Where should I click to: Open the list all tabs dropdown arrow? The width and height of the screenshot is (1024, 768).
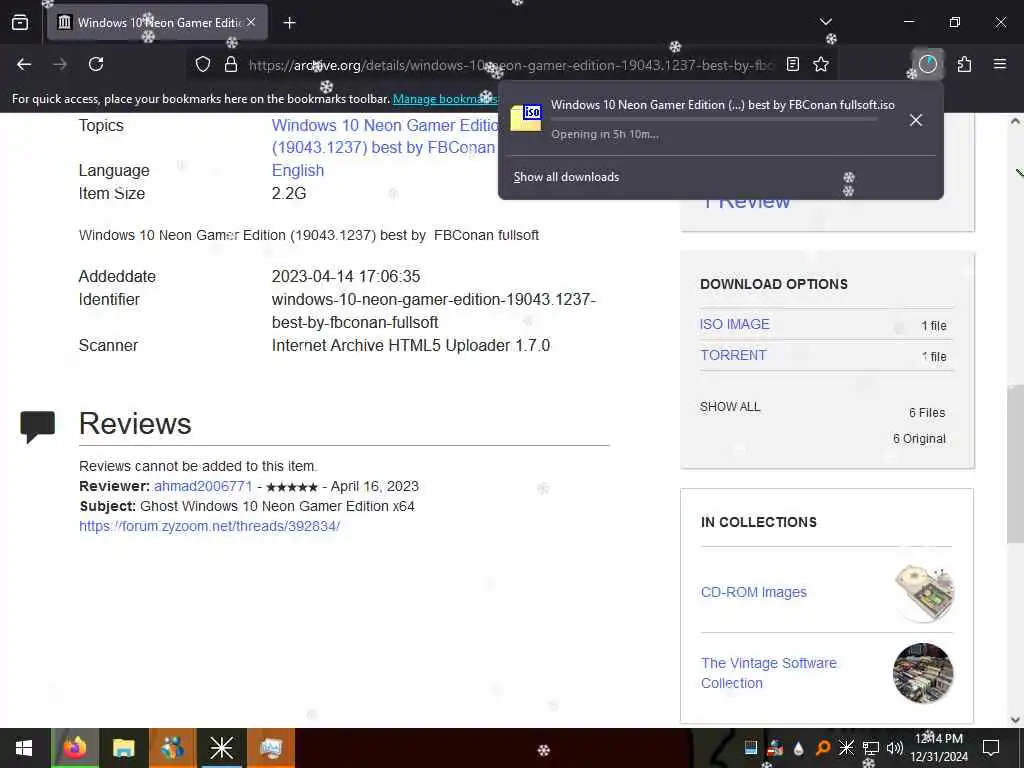[x=825, y=22]
